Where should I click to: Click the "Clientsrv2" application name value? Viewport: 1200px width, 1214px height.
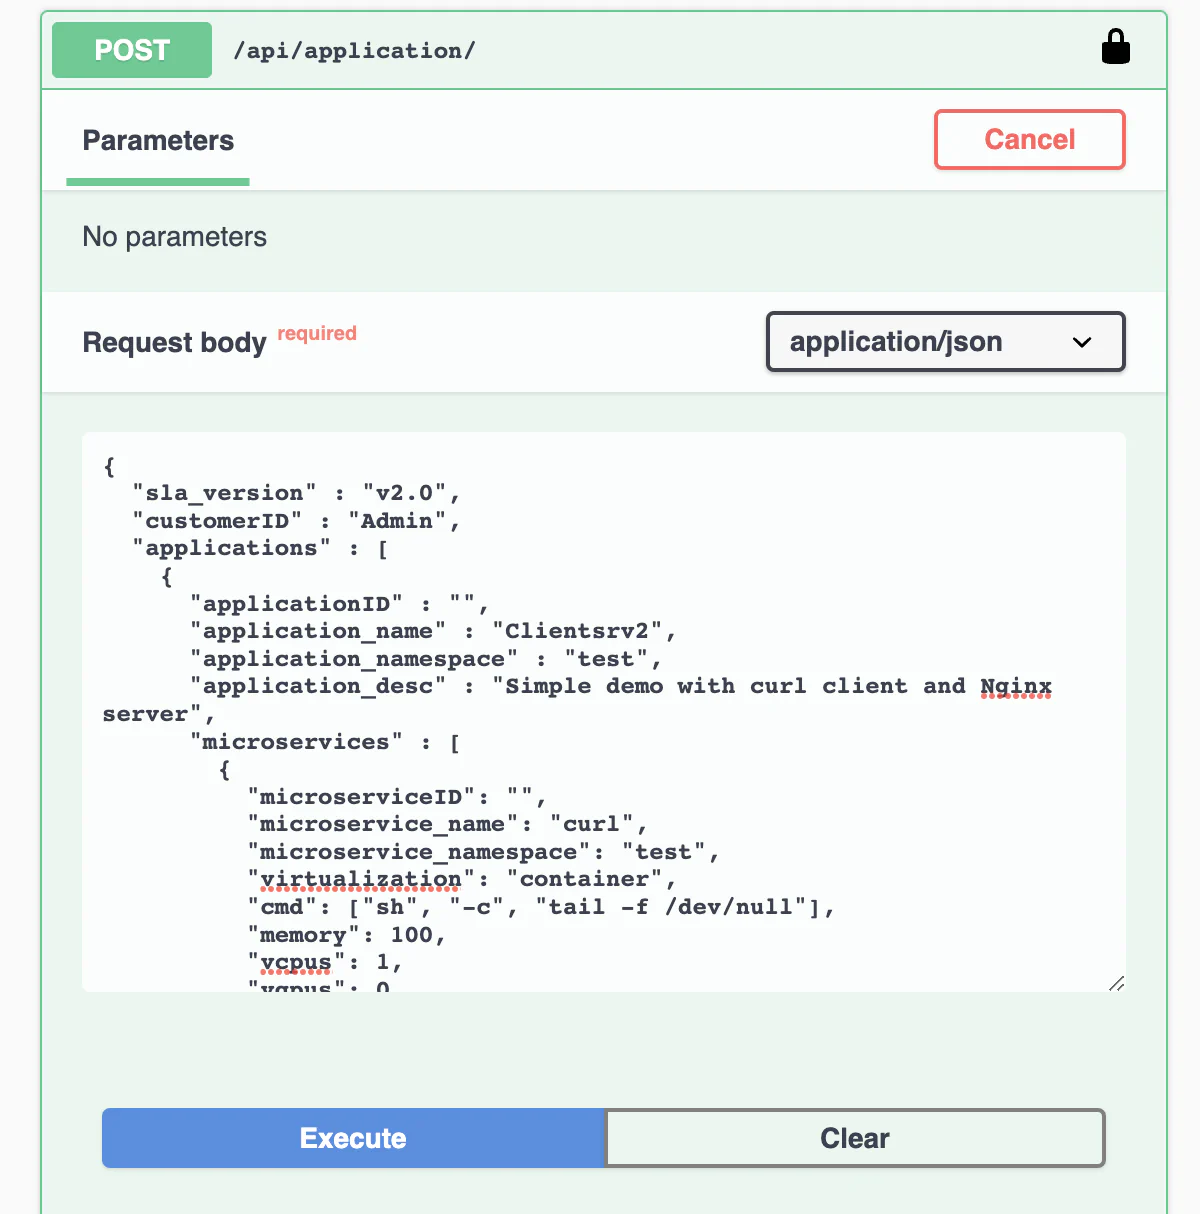point(577,631)
